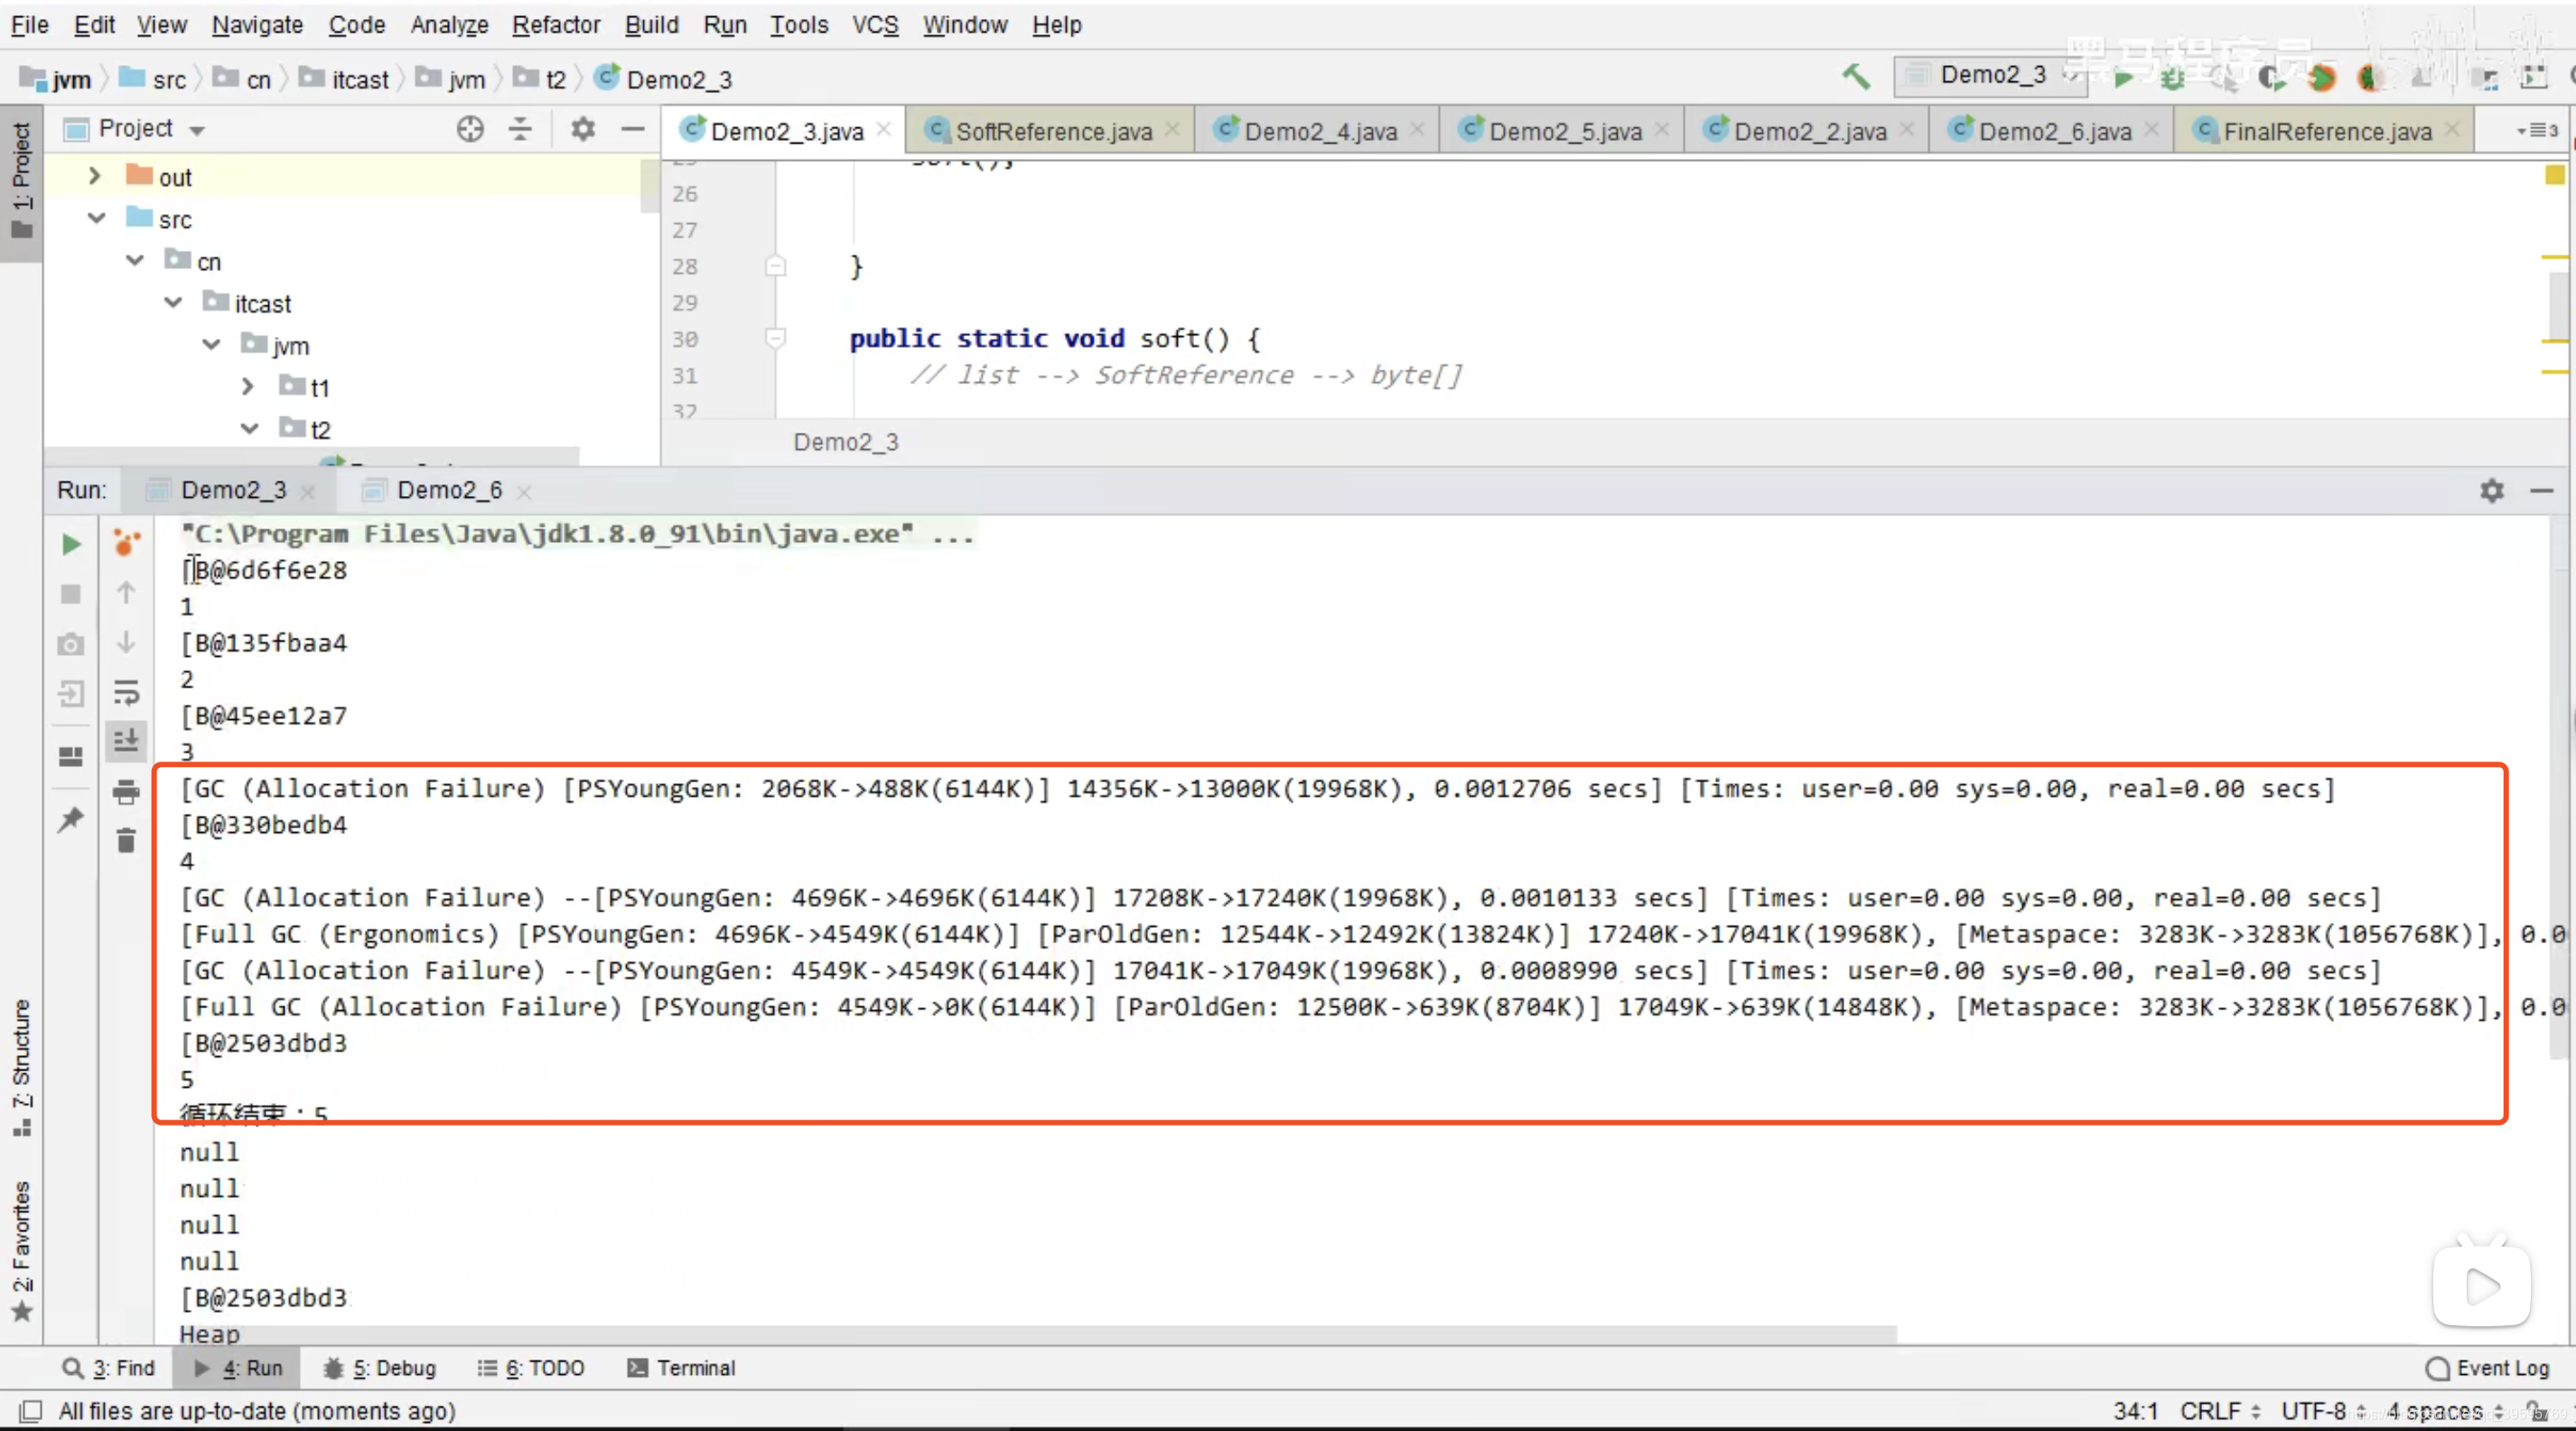Rerun Demo2_3 with green play icon
2576x1431 pixels.
coord(71,544)
